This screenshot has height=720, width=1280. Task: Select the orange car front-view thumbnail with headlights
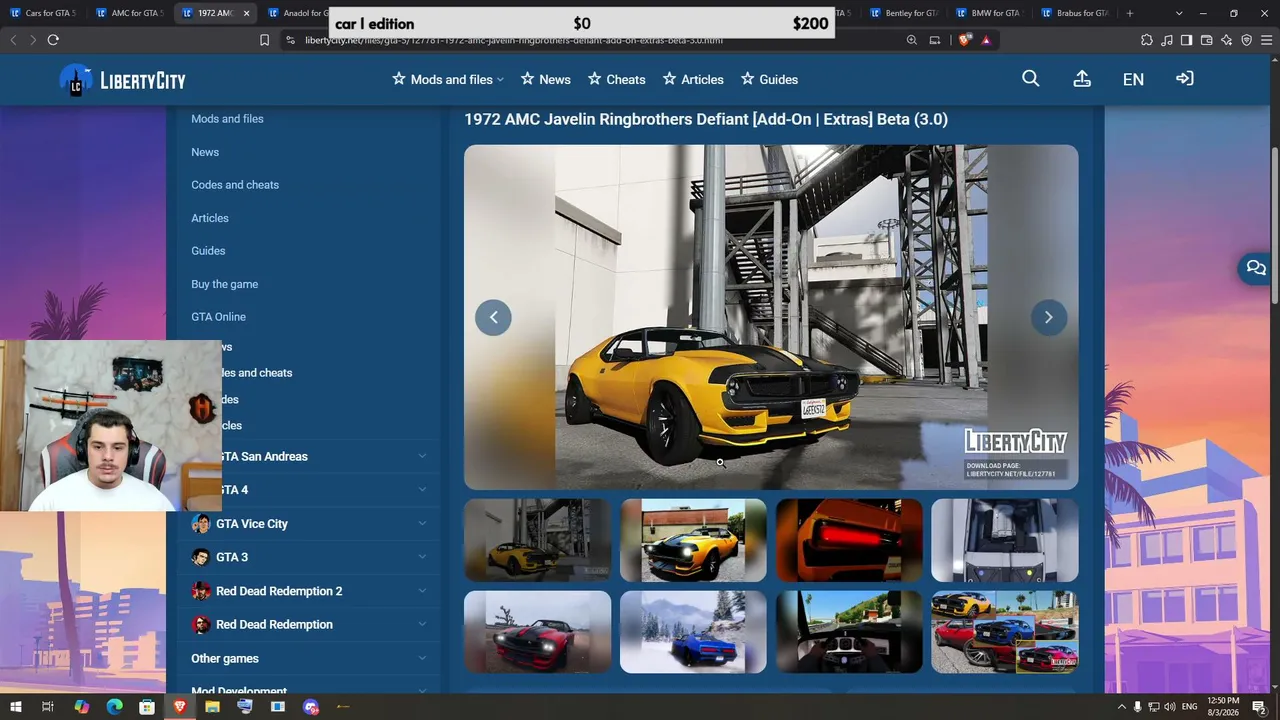coord(693,540)
